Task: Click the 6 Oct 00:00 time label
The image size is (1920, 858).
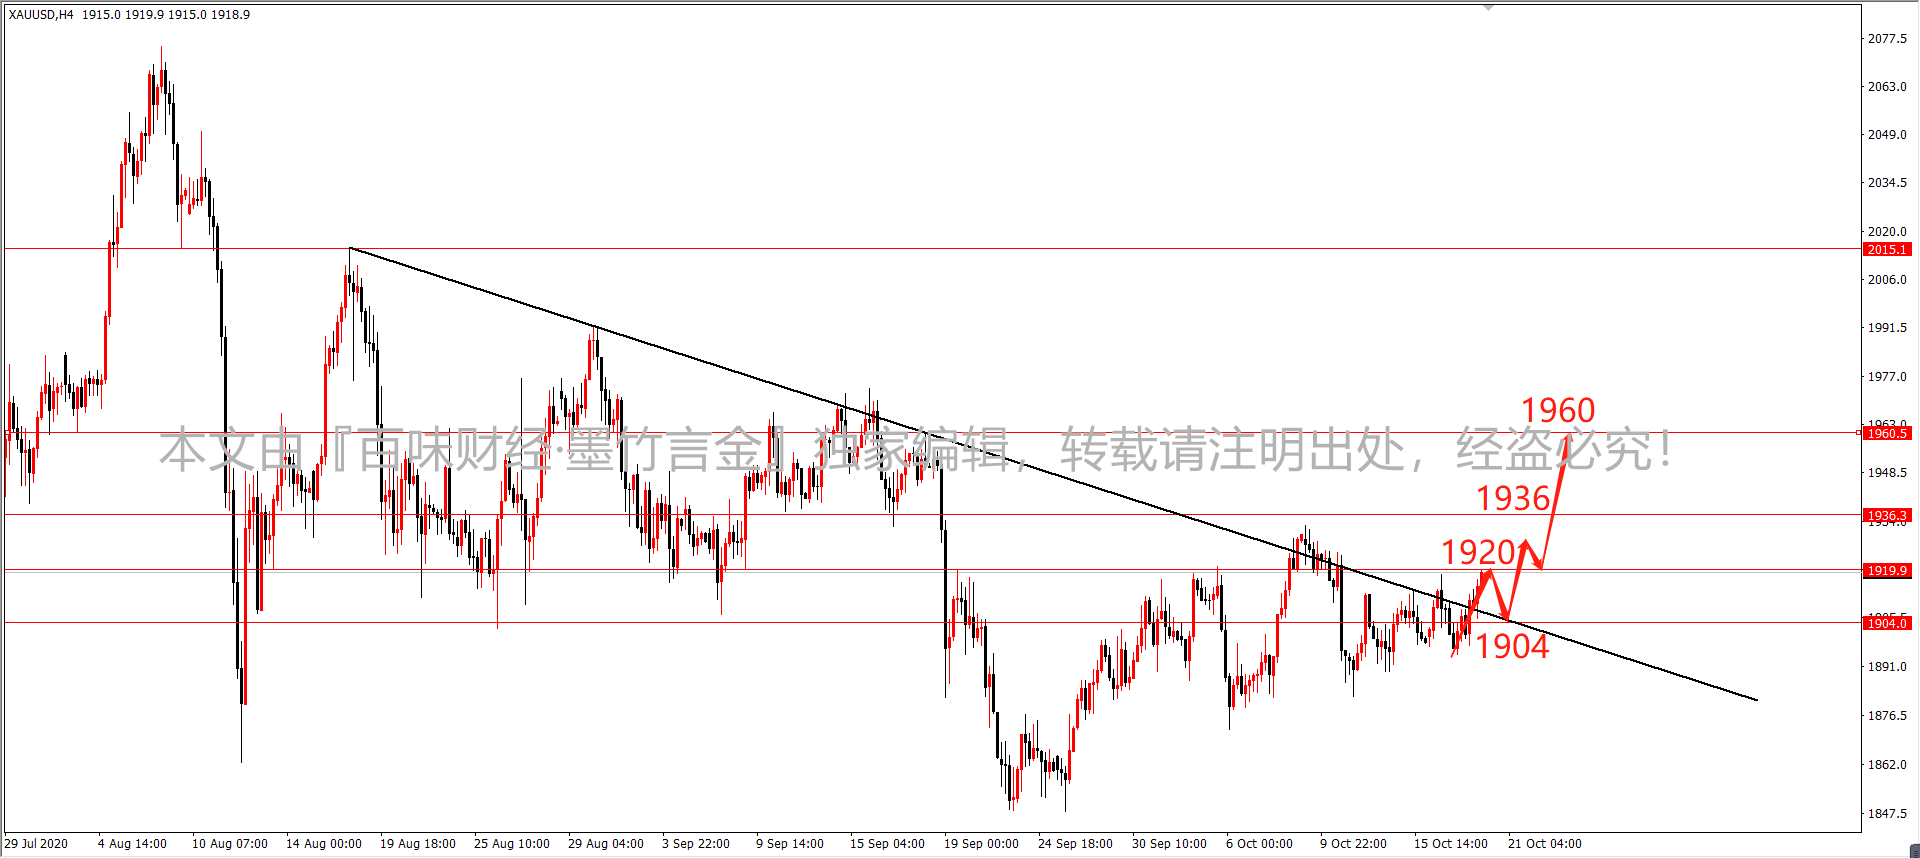Action: tap(1259, 844)
